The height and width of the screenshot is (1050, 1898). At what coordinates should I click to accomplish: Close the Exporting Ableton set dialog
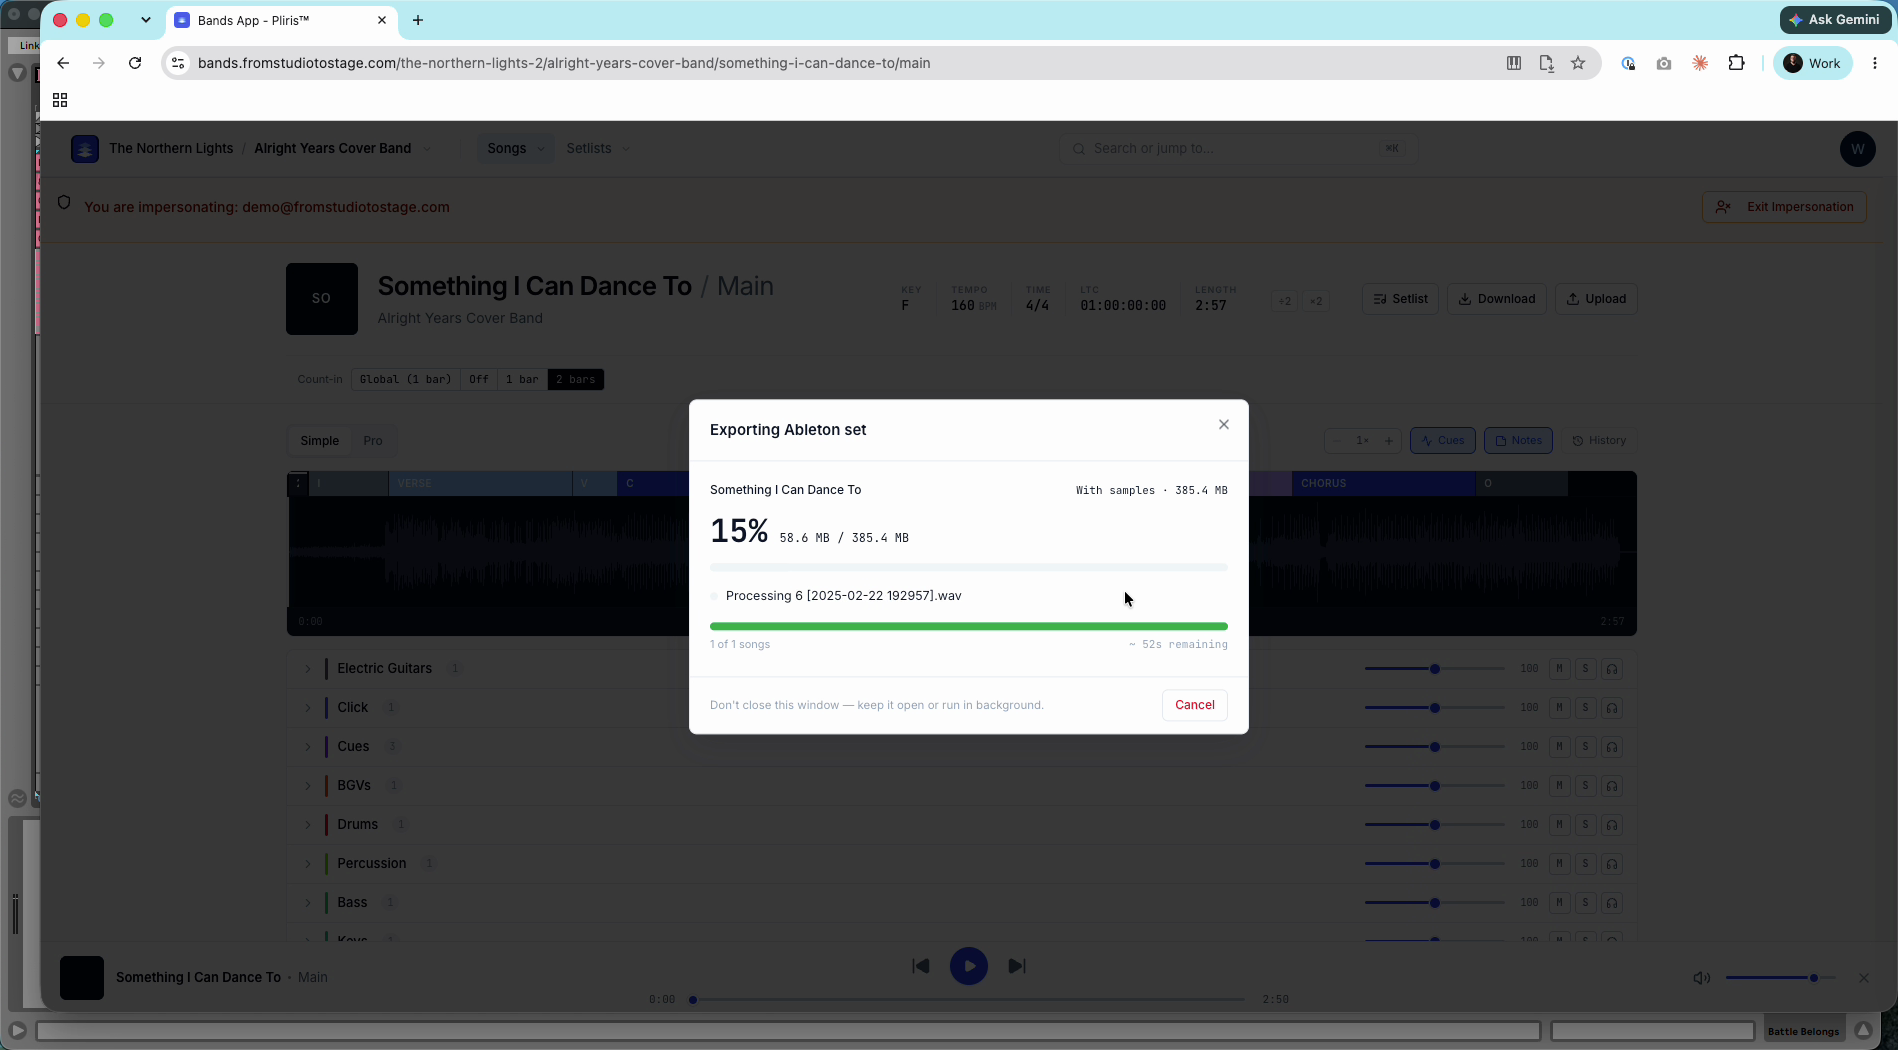click(x=1223, y=425)
